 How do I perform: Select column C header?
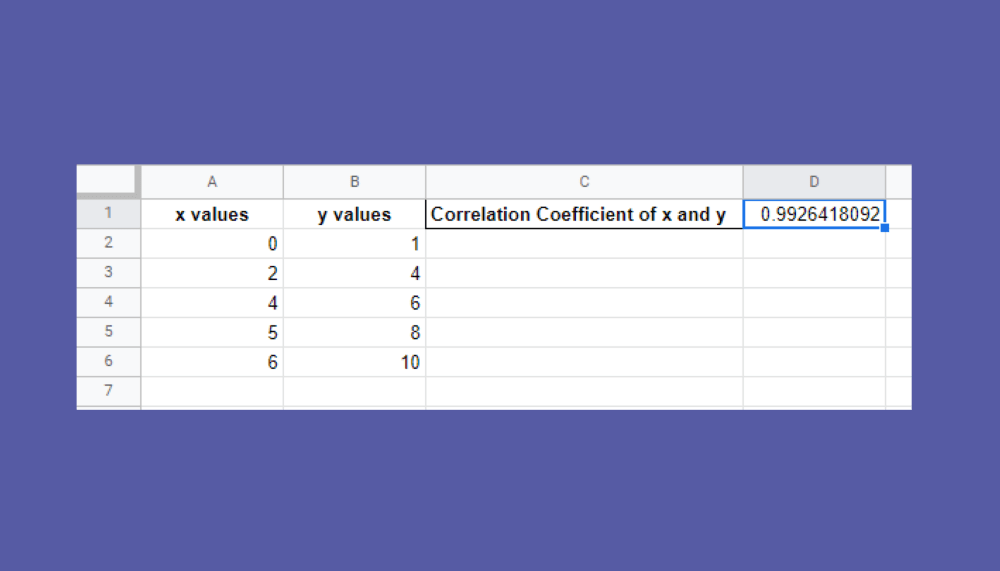[584, 181]
